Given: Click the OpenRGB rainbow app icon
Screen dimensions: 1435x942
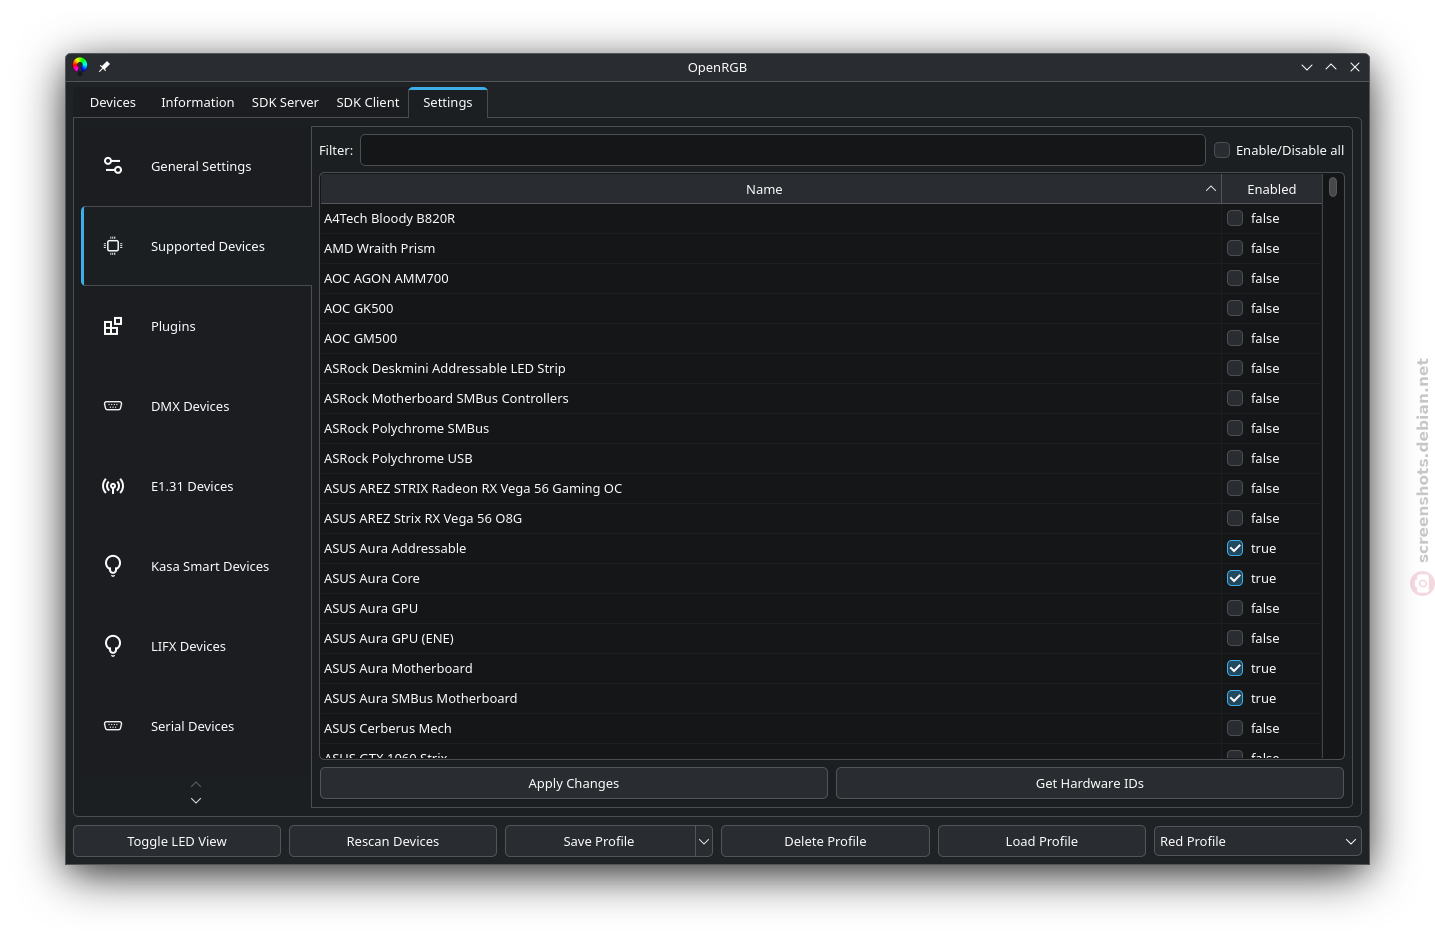Looking at the screenshot, I should (80, 66).
